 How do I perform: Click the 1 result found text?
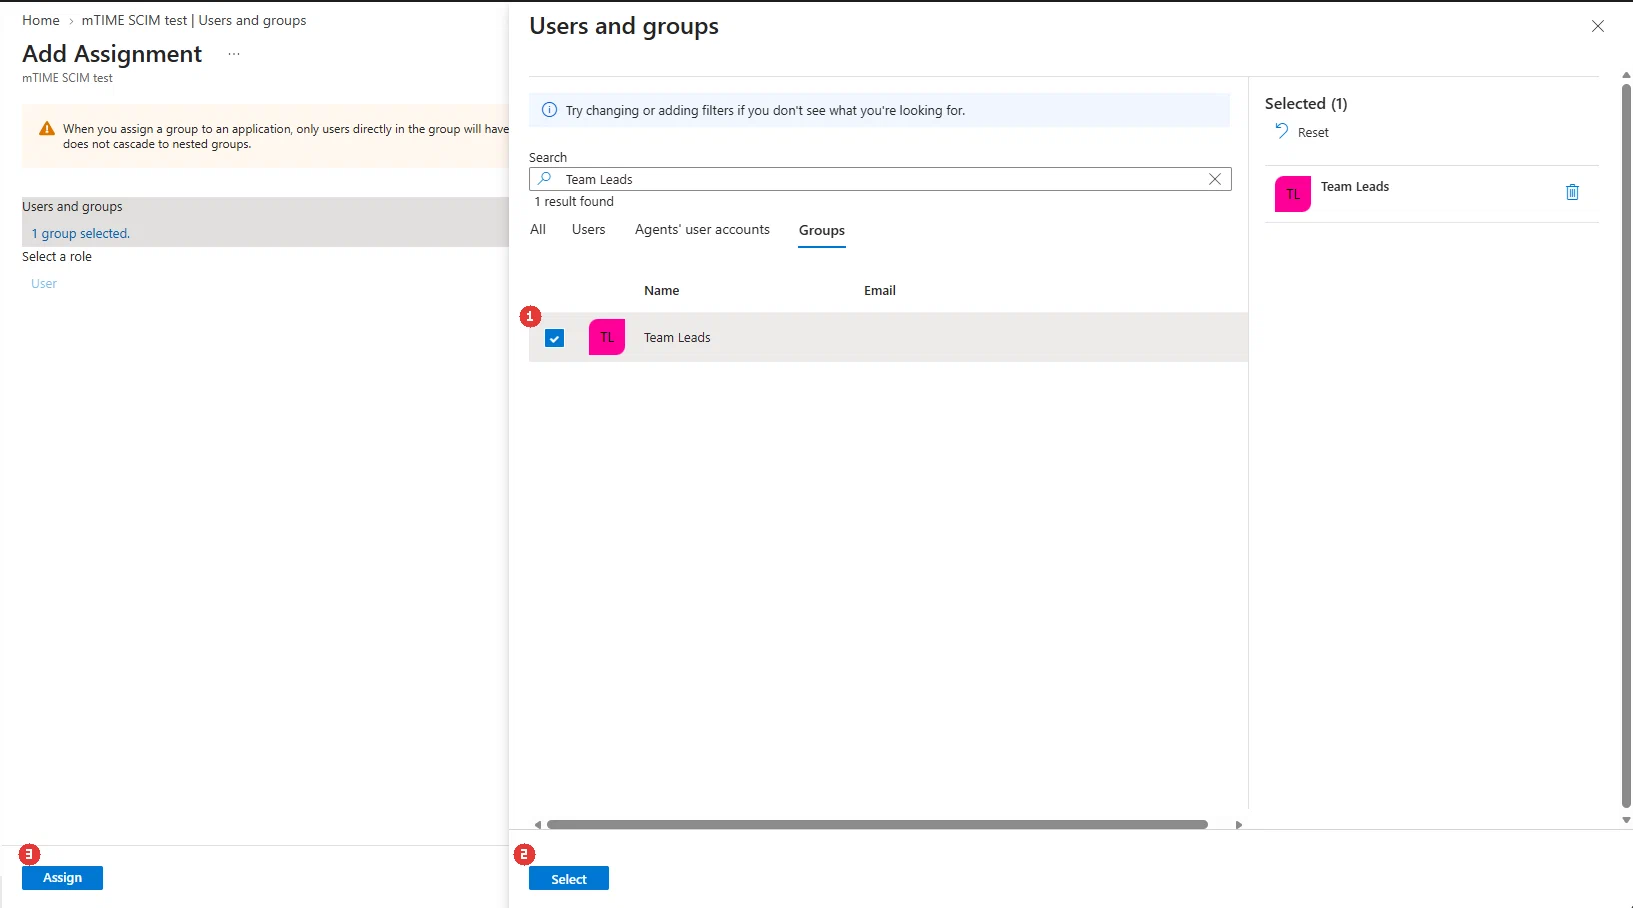(x=574, y=201)
